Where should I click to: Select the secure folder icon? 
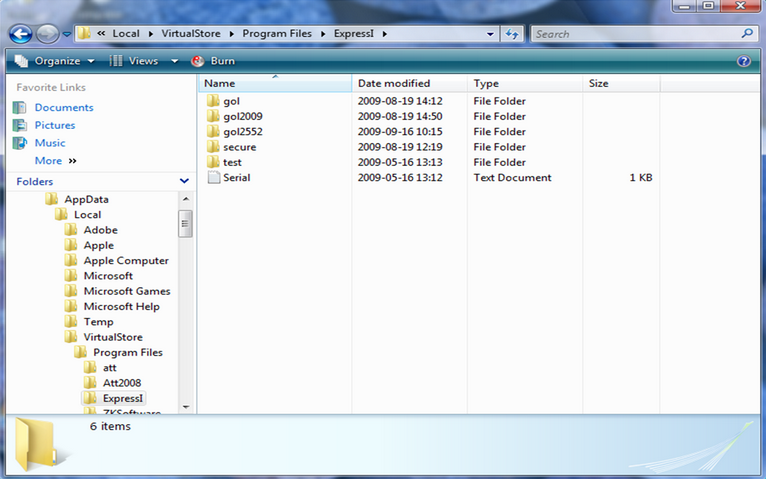pos(213,147)
